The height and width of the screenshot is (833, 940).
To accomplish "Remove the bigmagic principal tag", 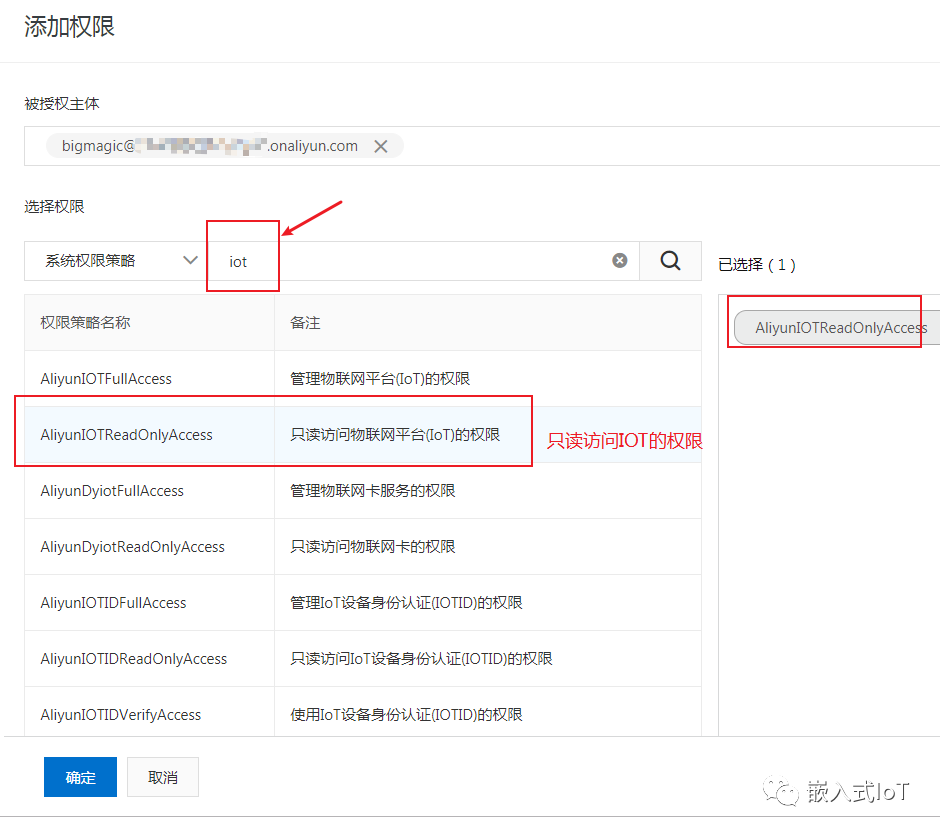I will click(x=381, y=146).
